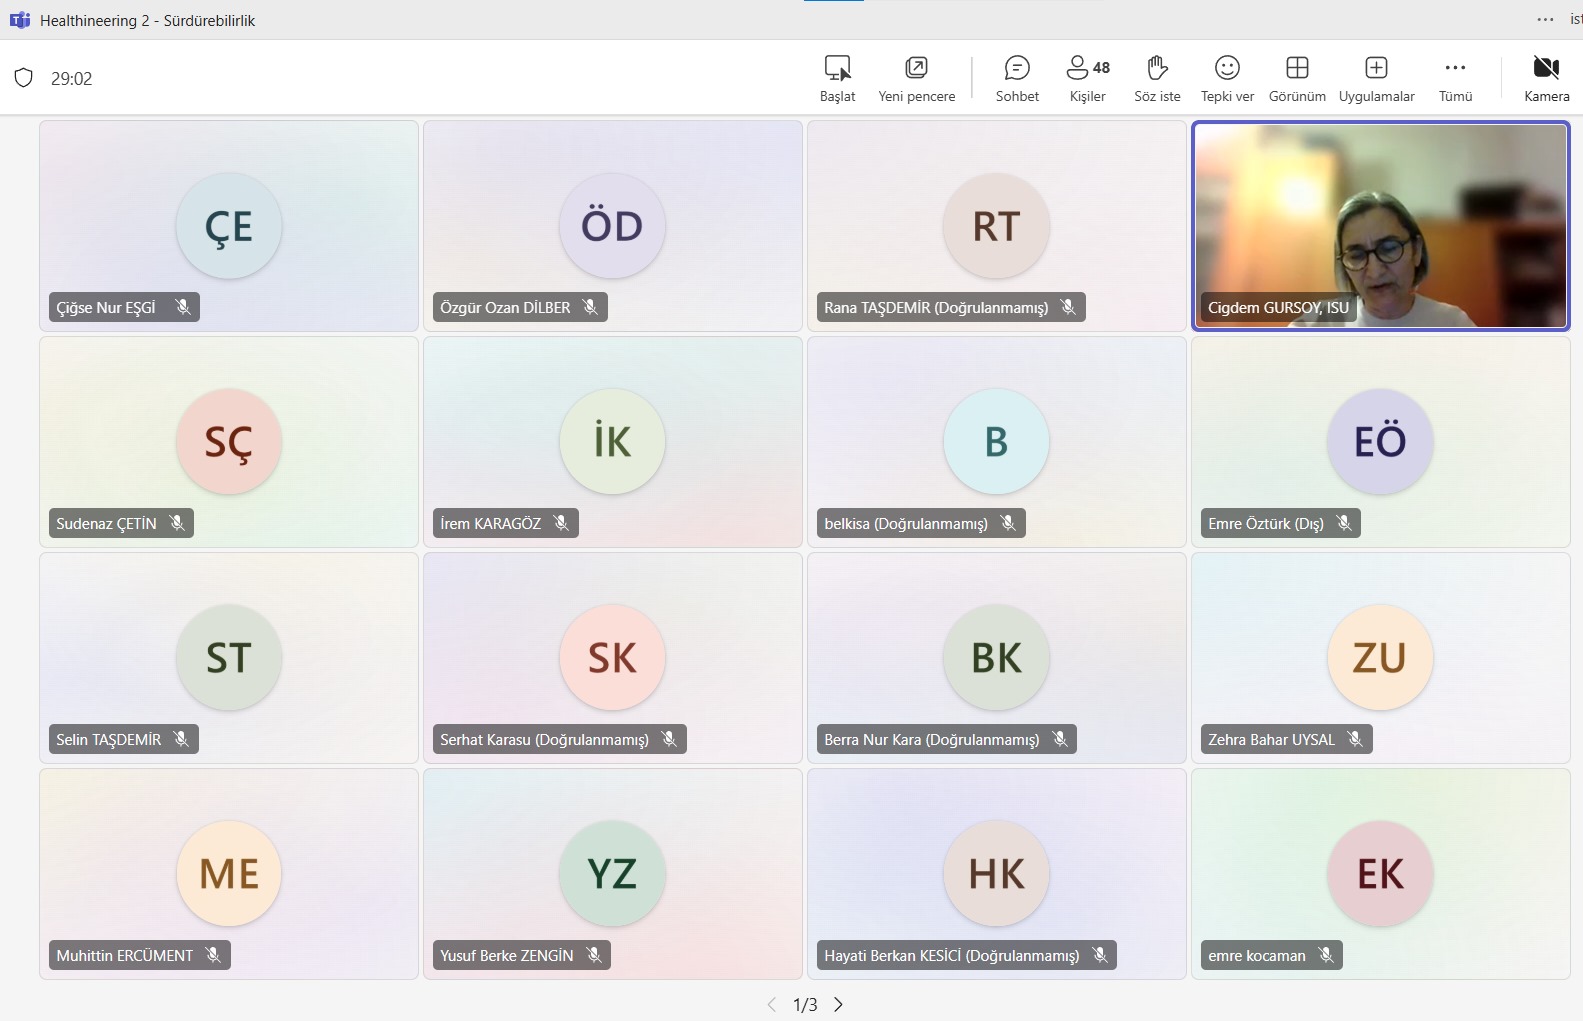Expand the Görünüm view options

coord(1297,68)
